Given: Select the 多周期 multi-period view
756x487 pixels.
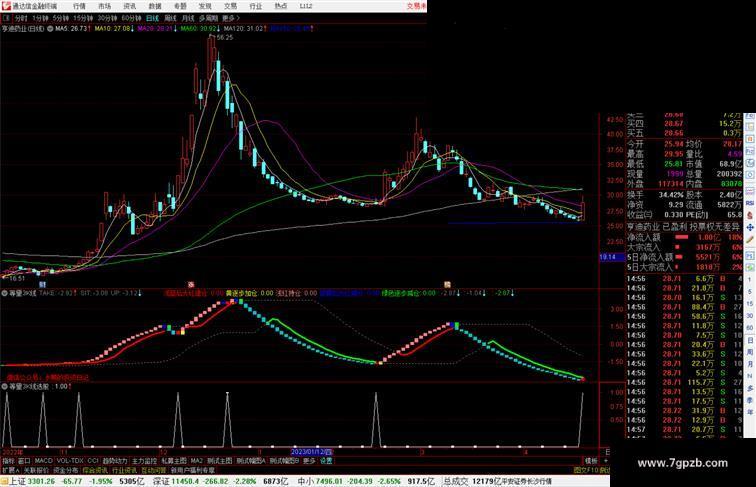Looking at the screenshot, I should click(x=208, y=18).
